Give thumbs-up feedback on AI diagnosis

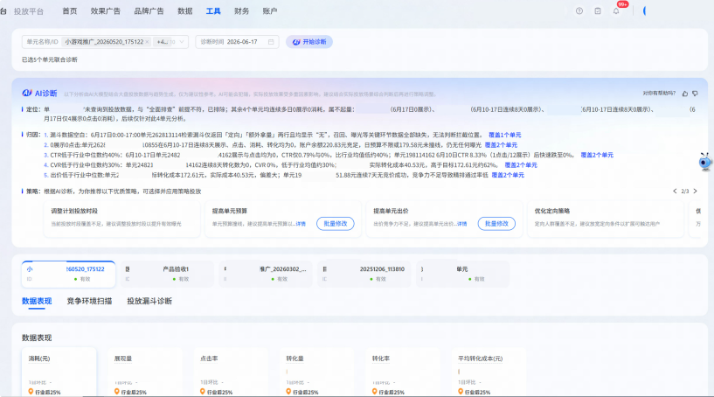(x=685, y=93)
